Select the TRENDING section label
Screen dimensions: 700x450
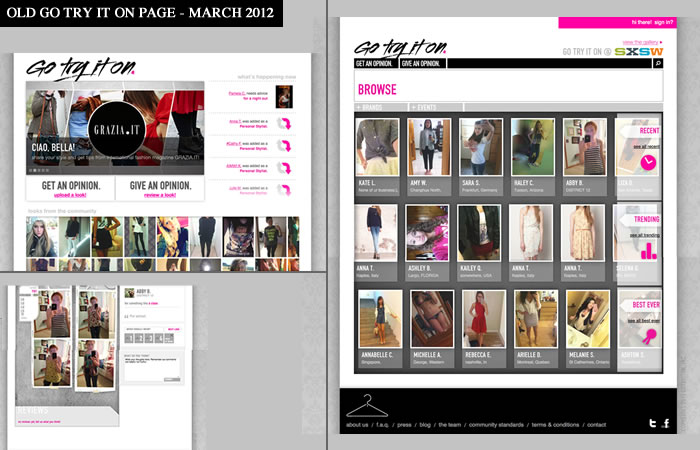[646, 219]
